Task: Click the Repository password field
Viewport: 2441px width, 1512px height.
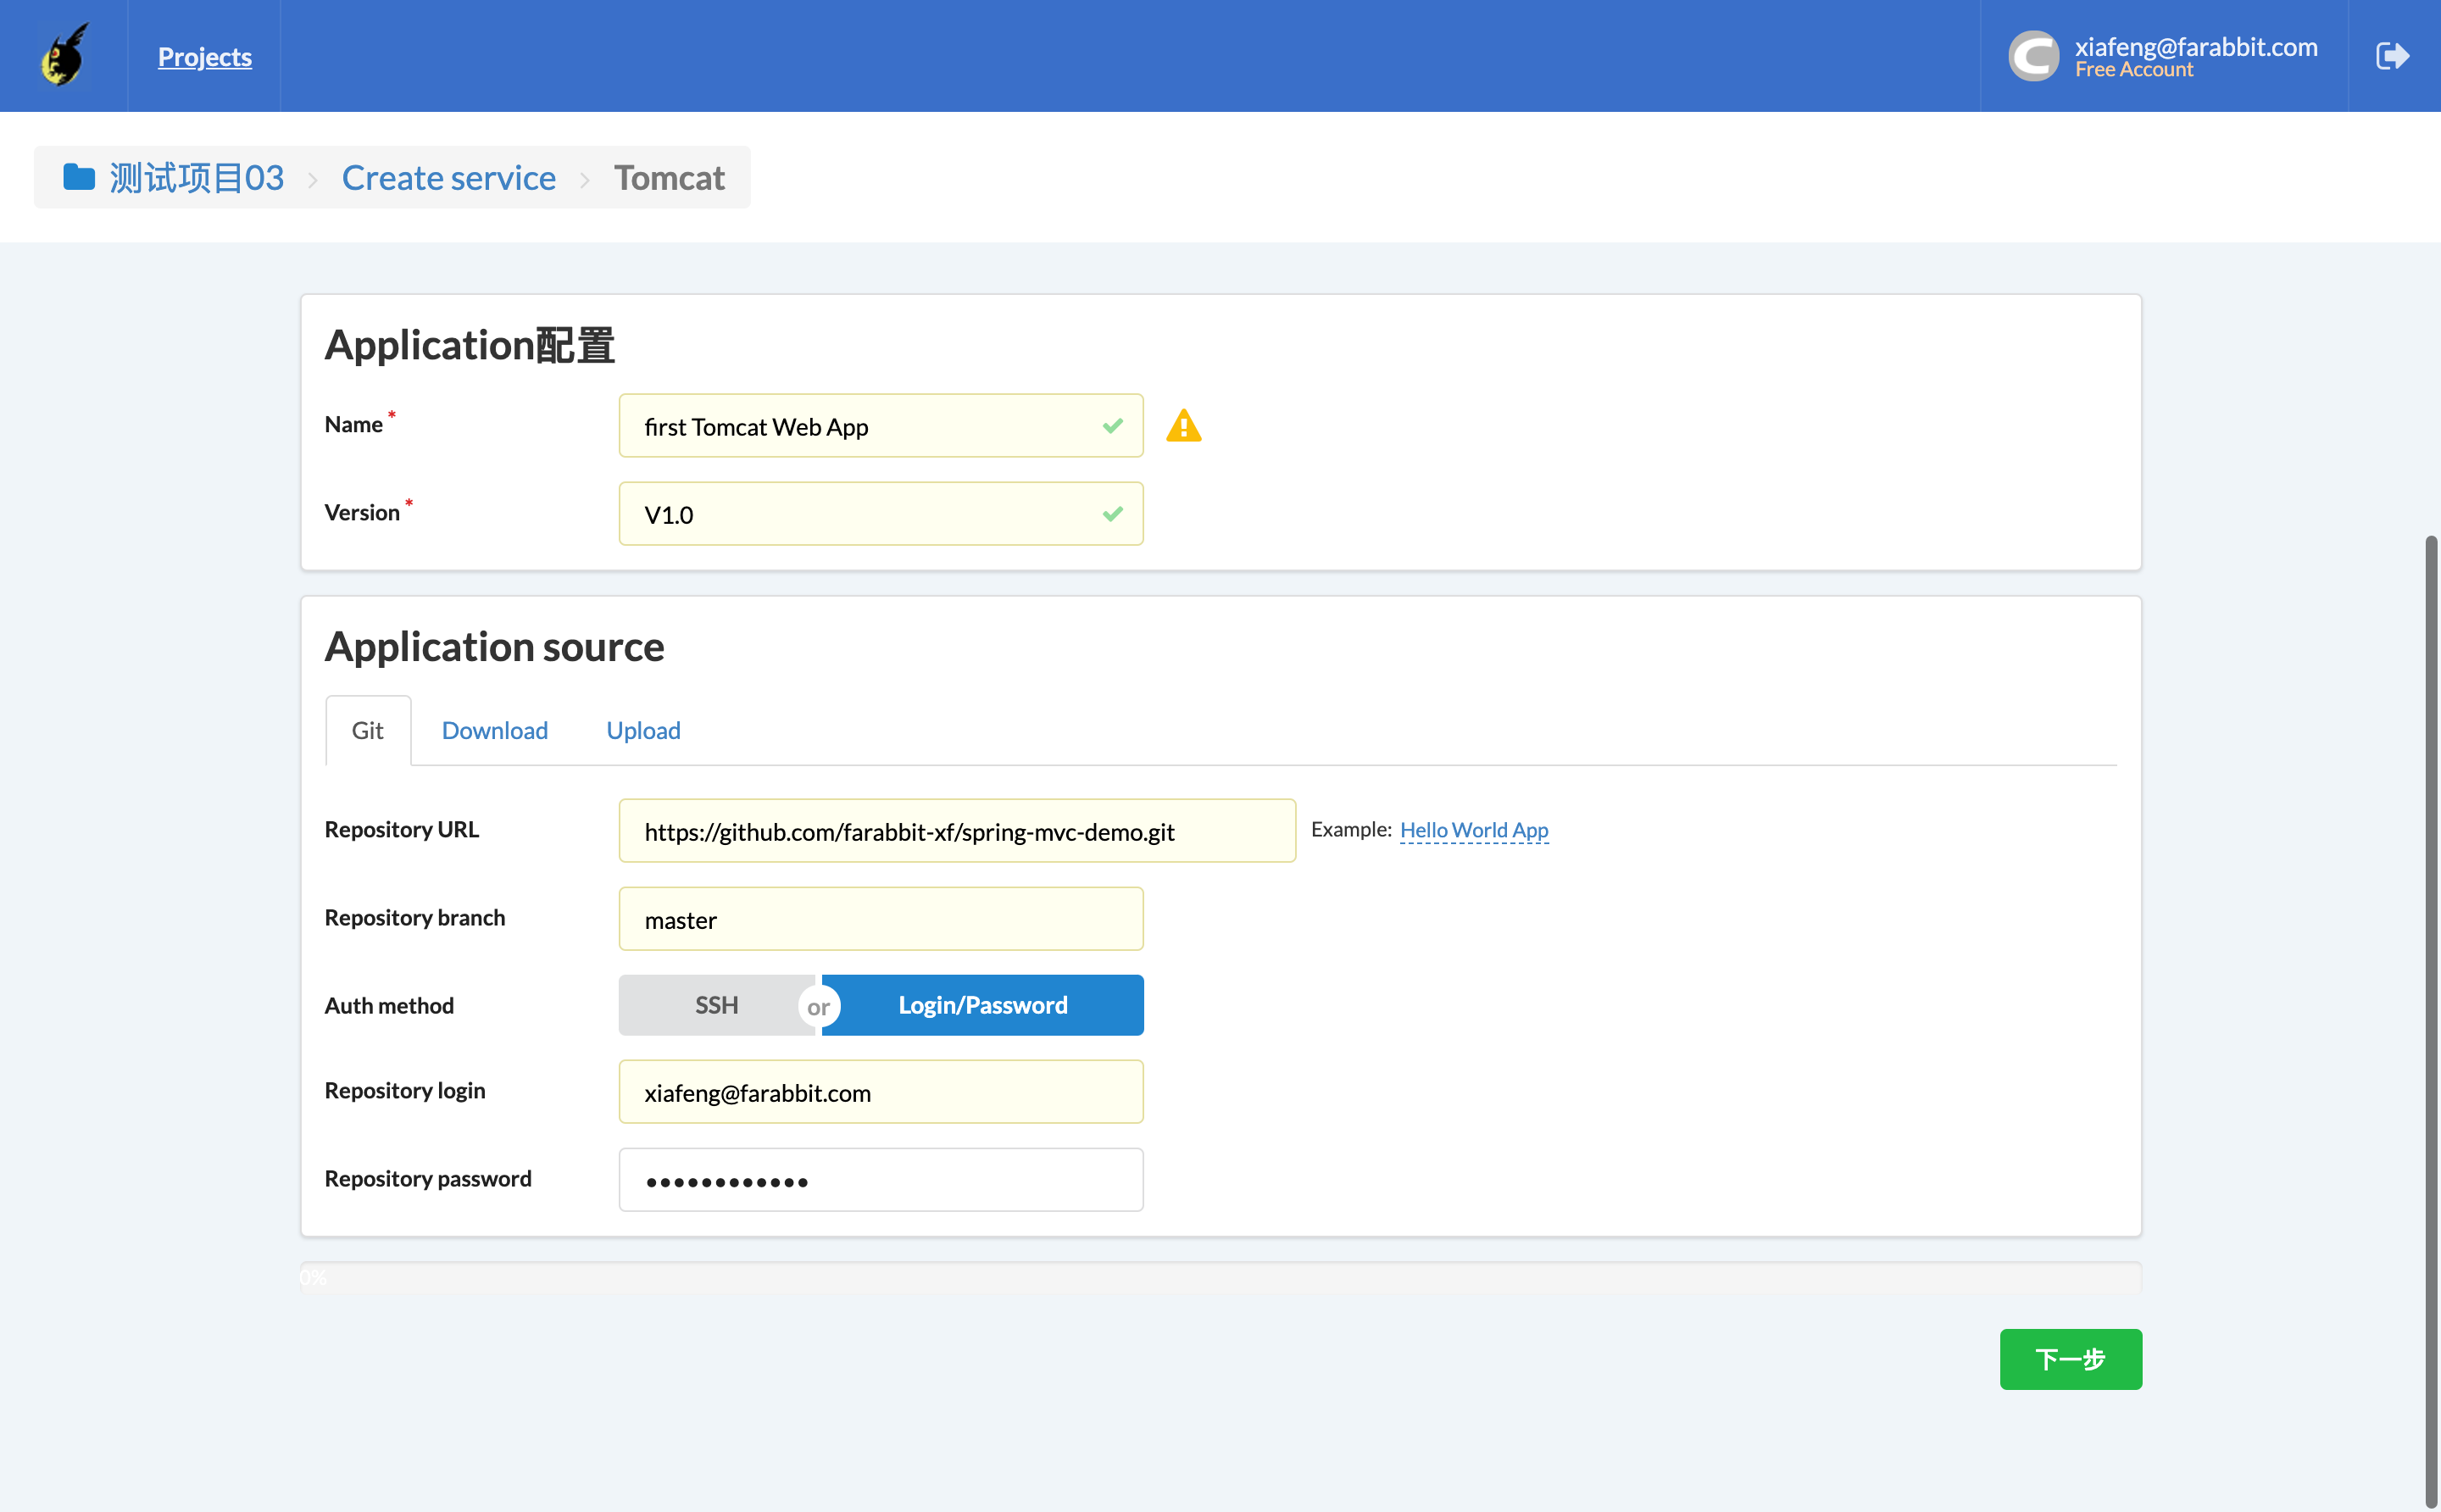Action: (x=880, y=1180)
